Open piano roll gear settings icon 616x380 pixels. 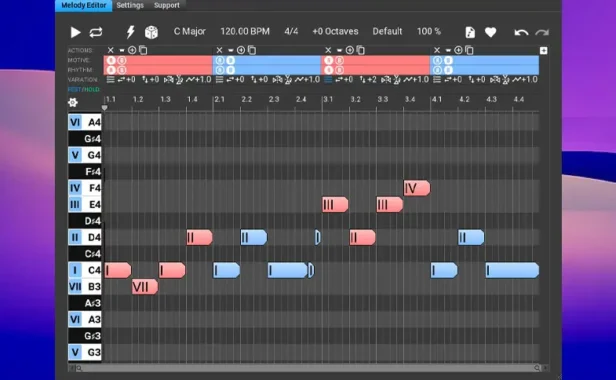point(73,103)
